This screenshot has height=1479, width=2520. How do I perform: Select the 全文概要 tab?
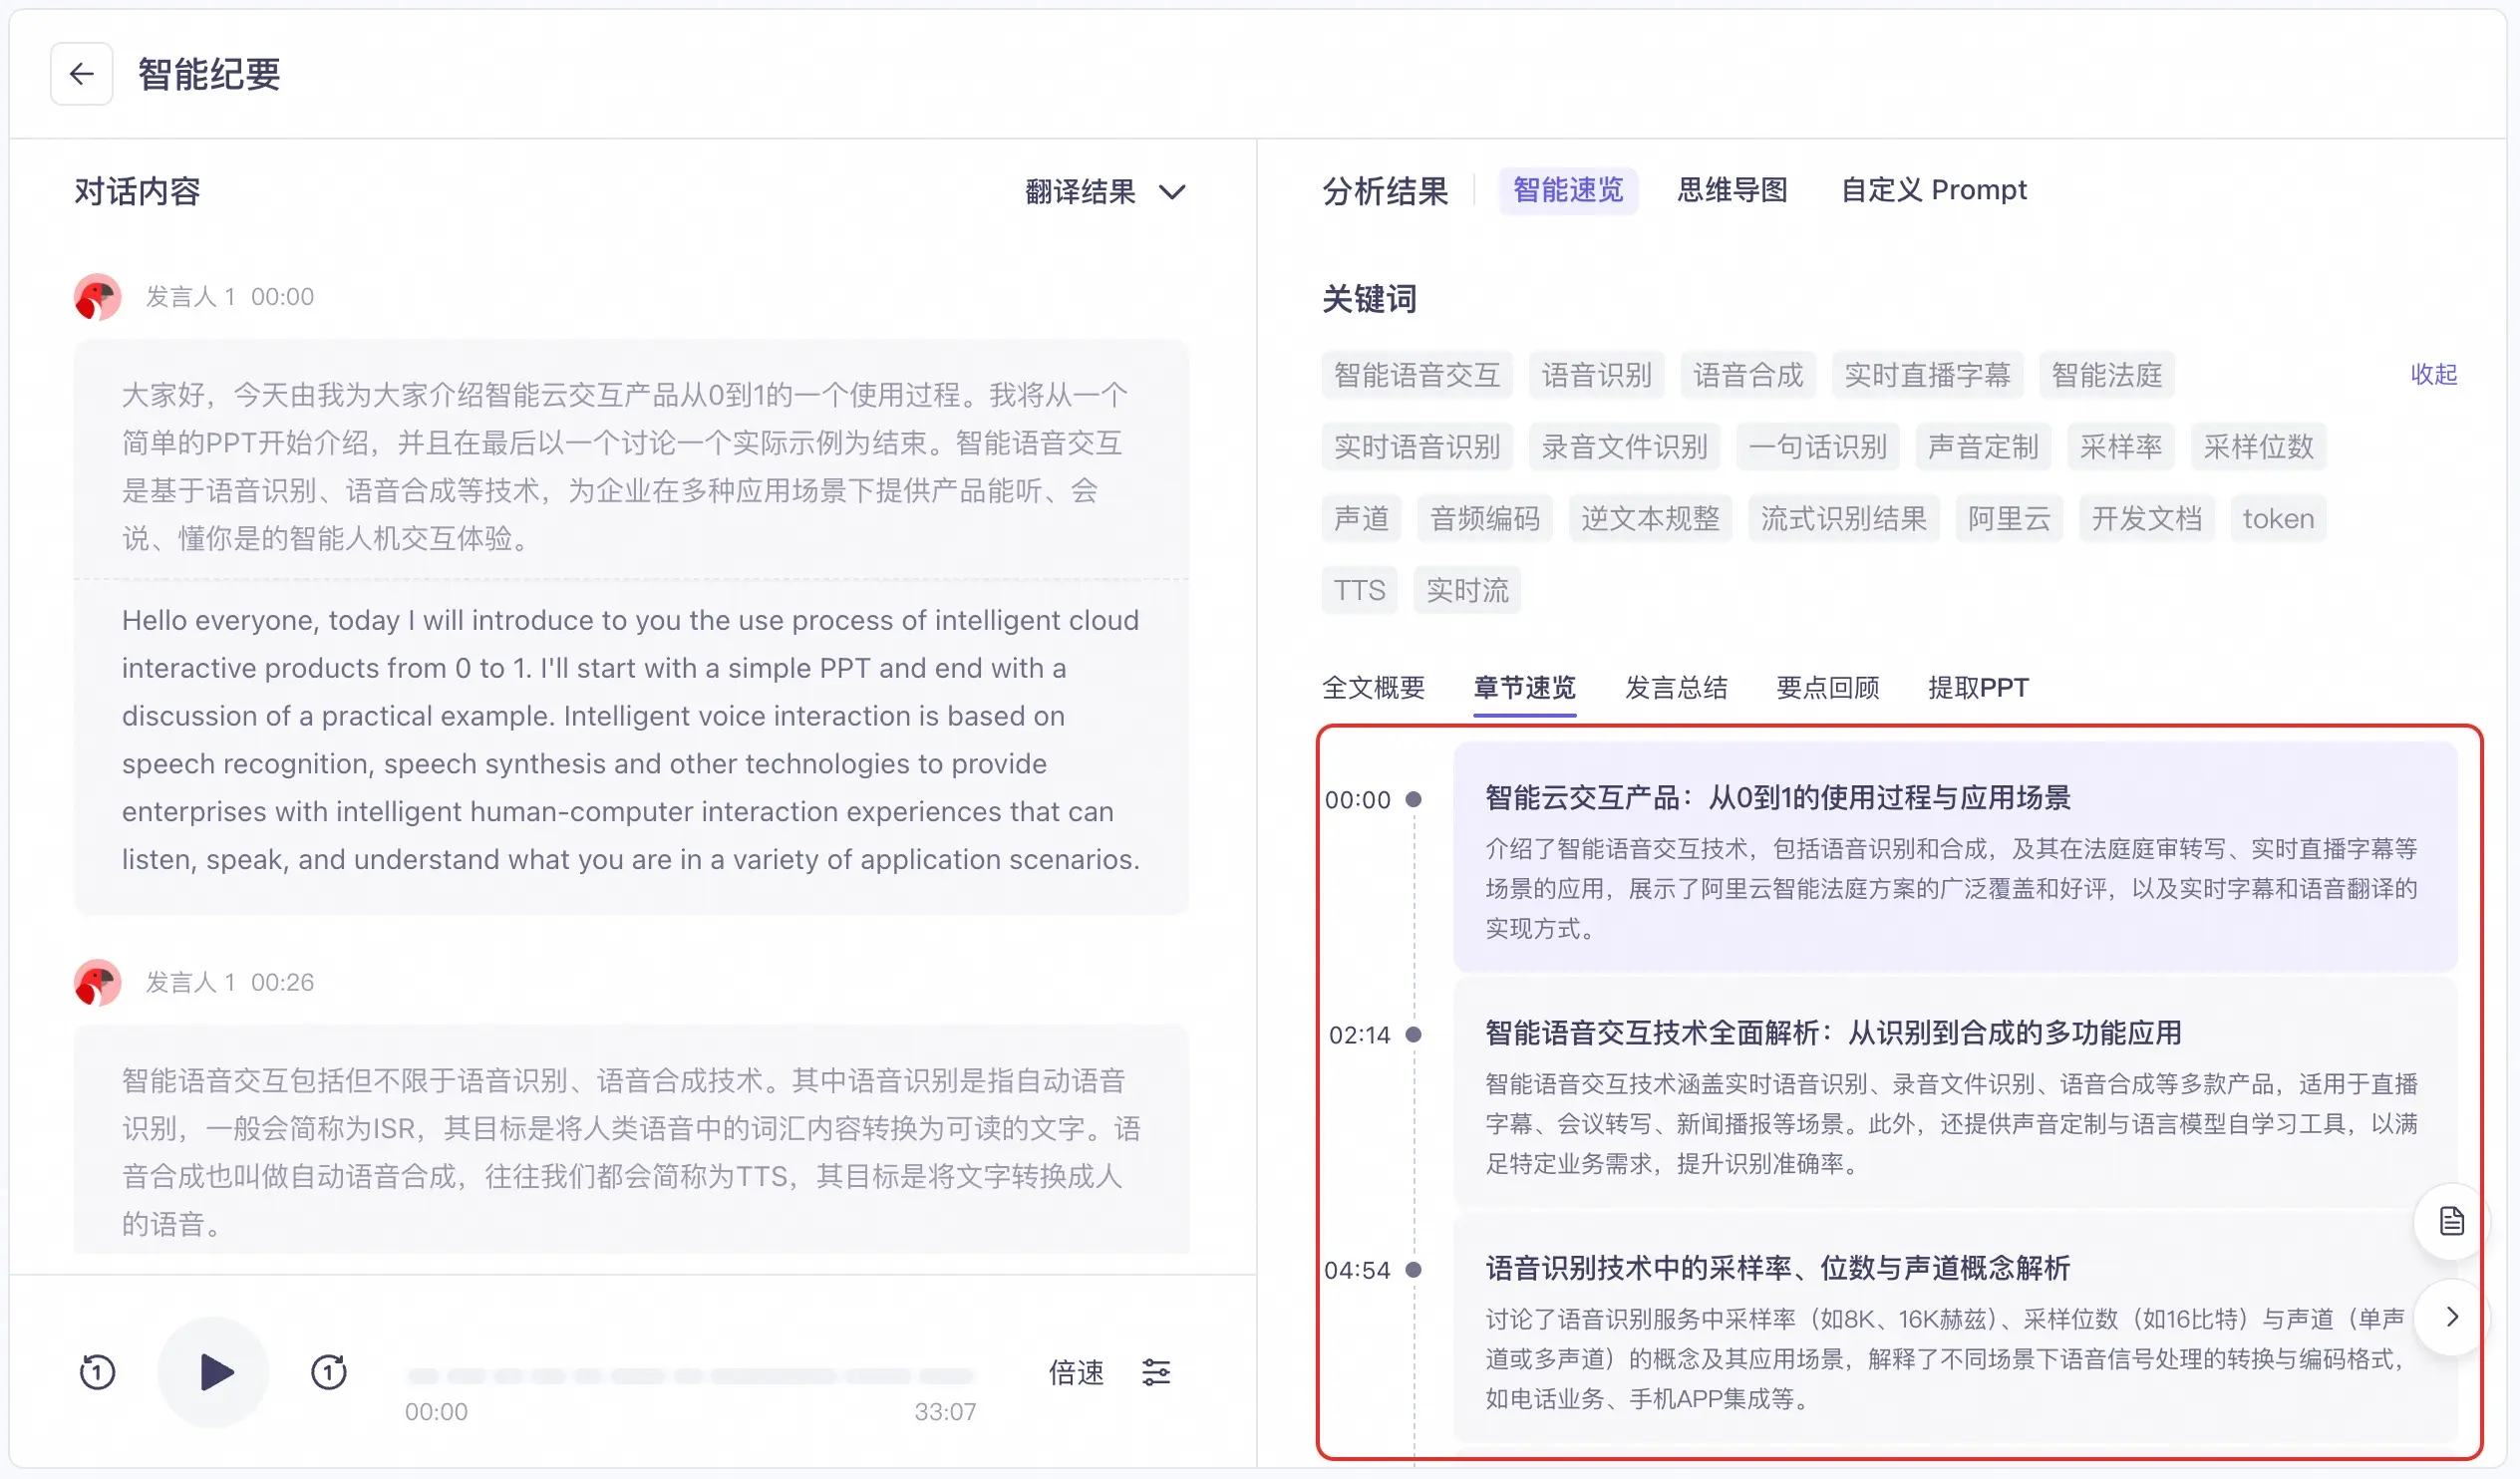click(1373, 688)
